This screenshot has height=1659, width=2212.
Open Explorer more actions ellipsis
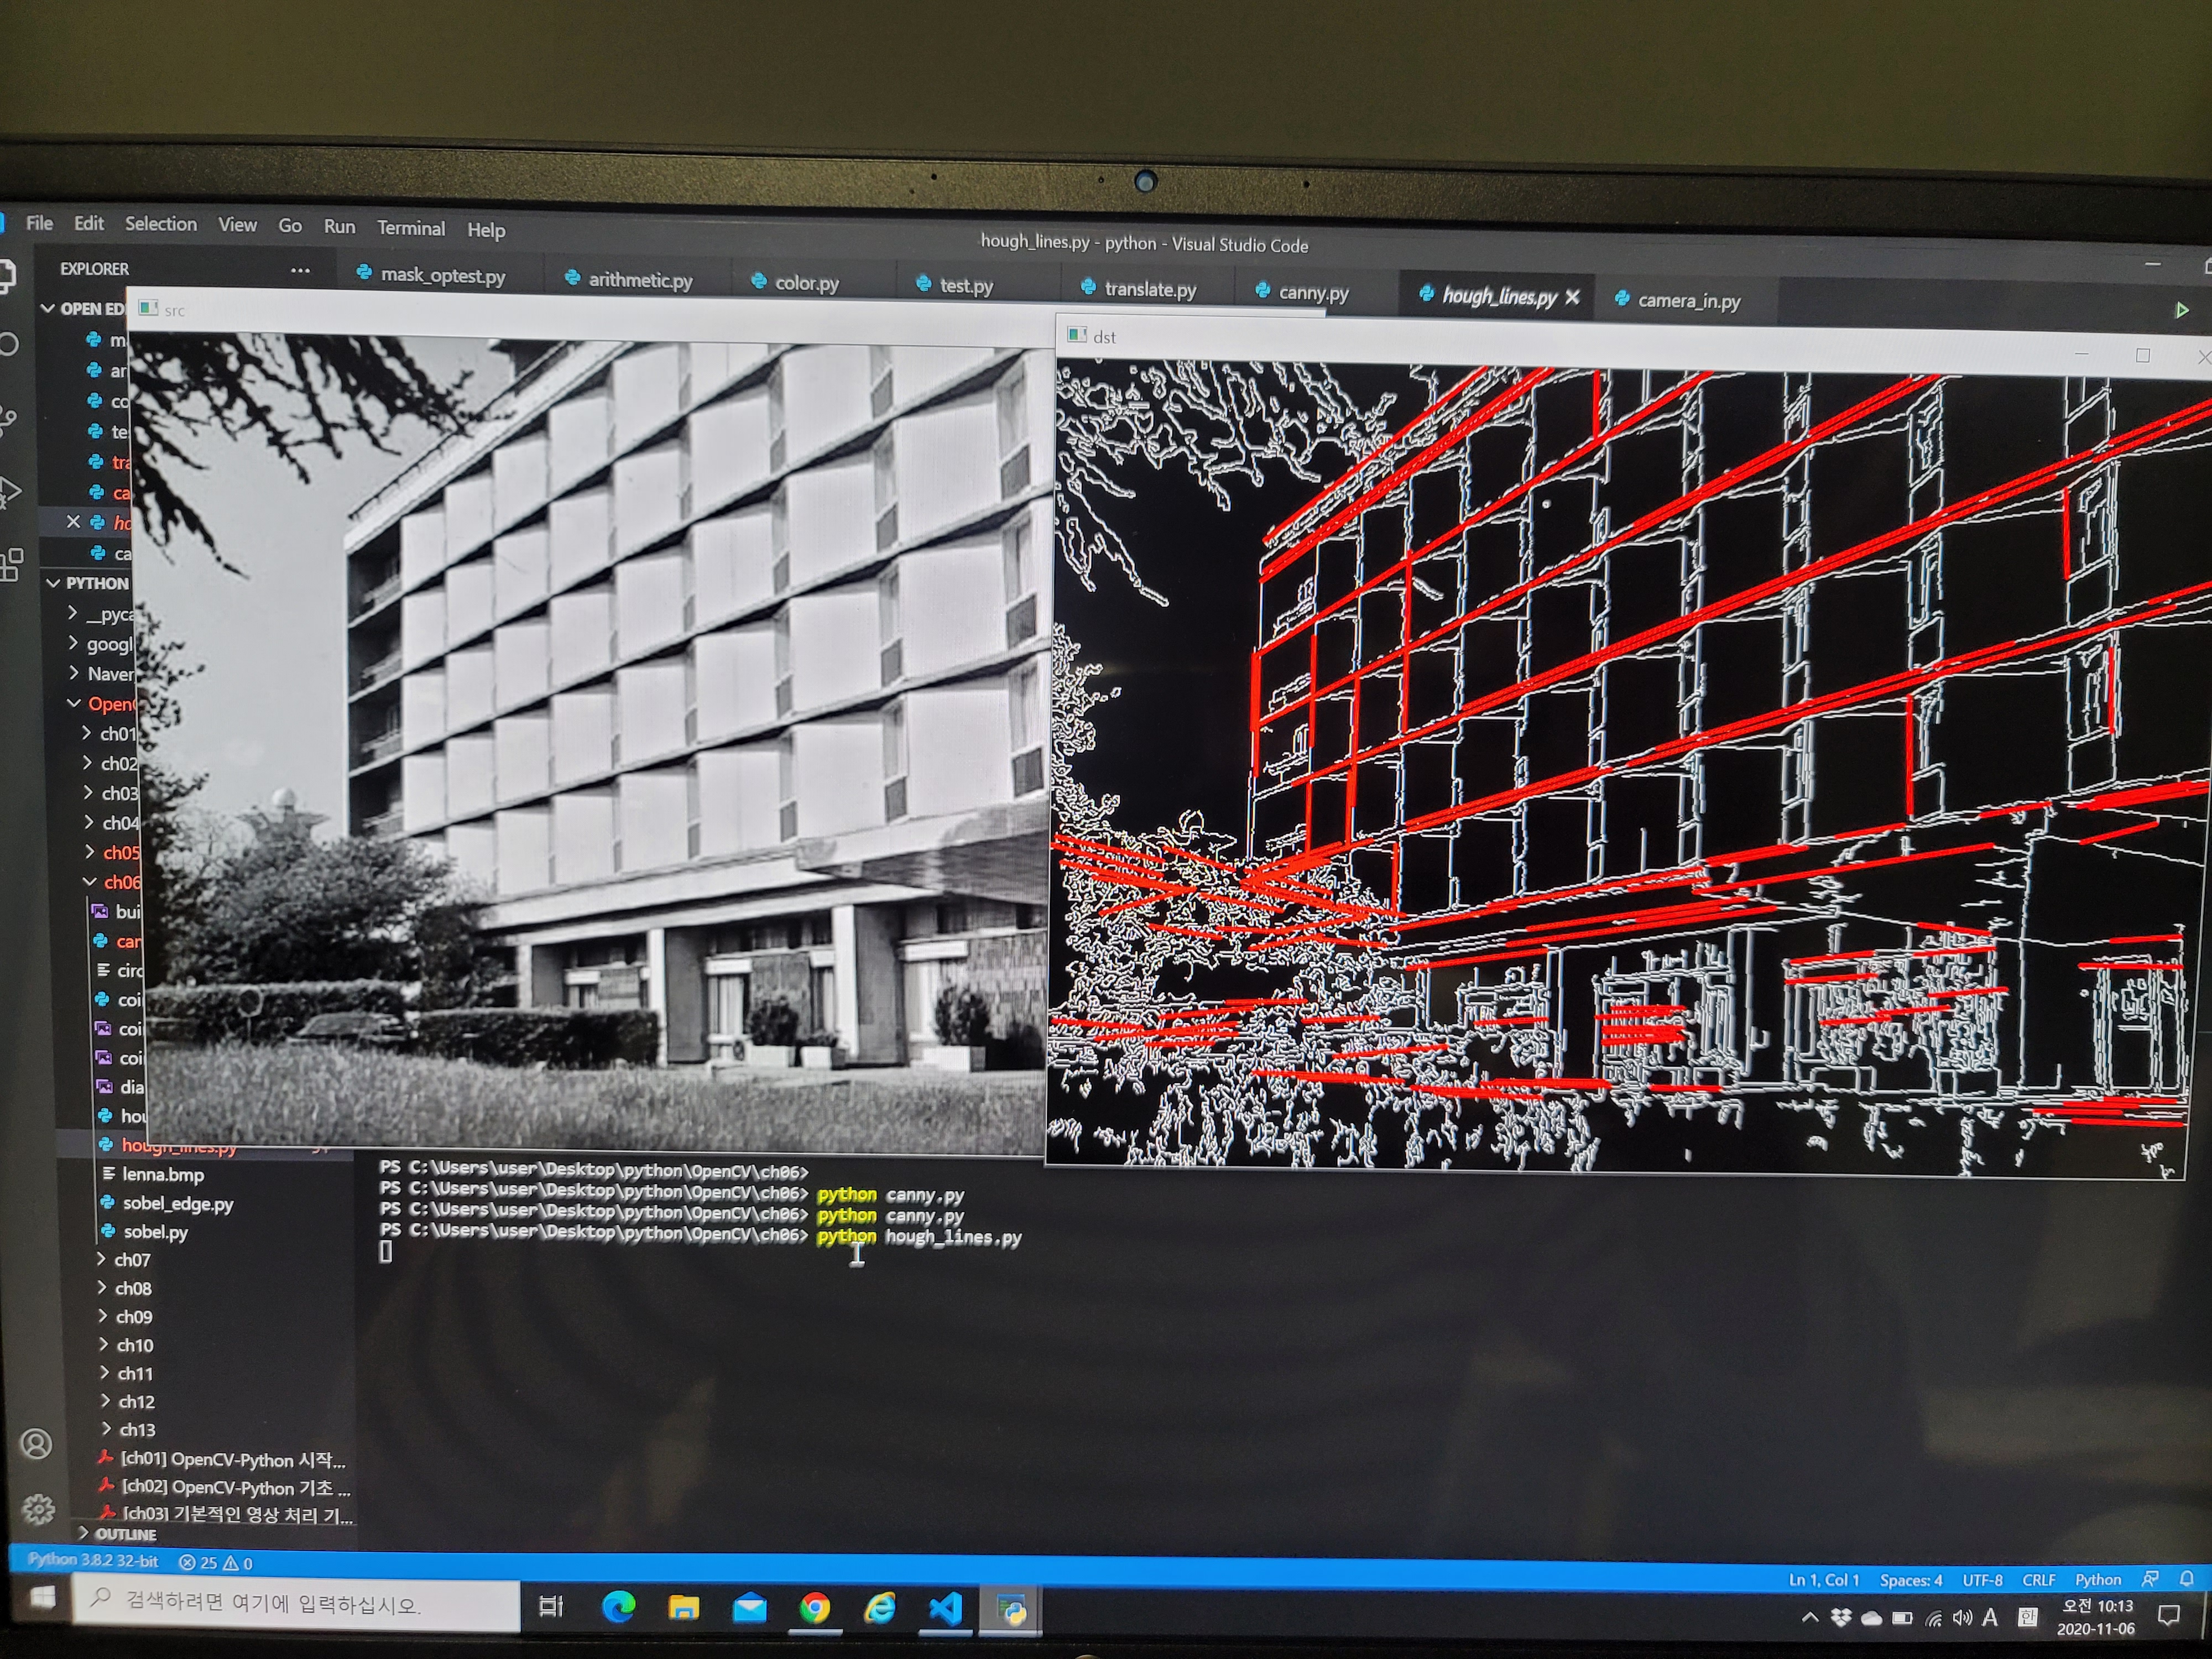300,270
